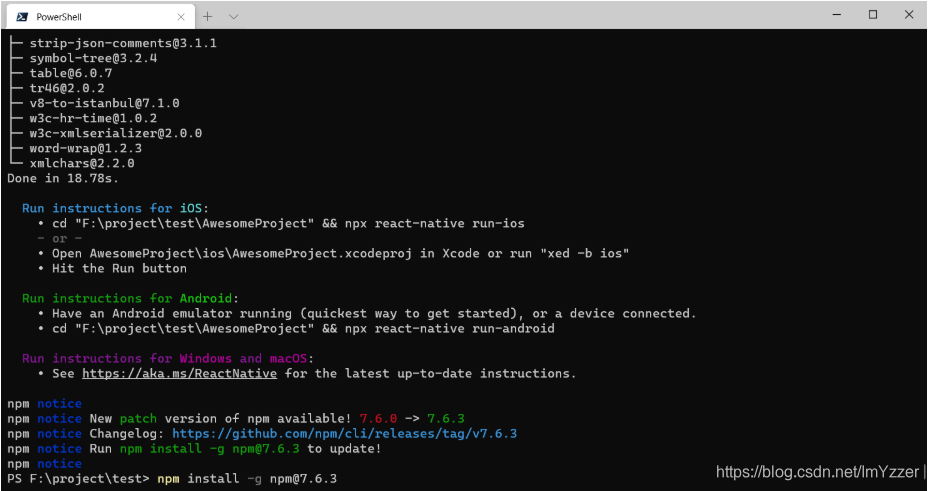This screenshot has height=491, width=930.
Task: Click the green '7.6.3' version text
Action: [446, 419]
